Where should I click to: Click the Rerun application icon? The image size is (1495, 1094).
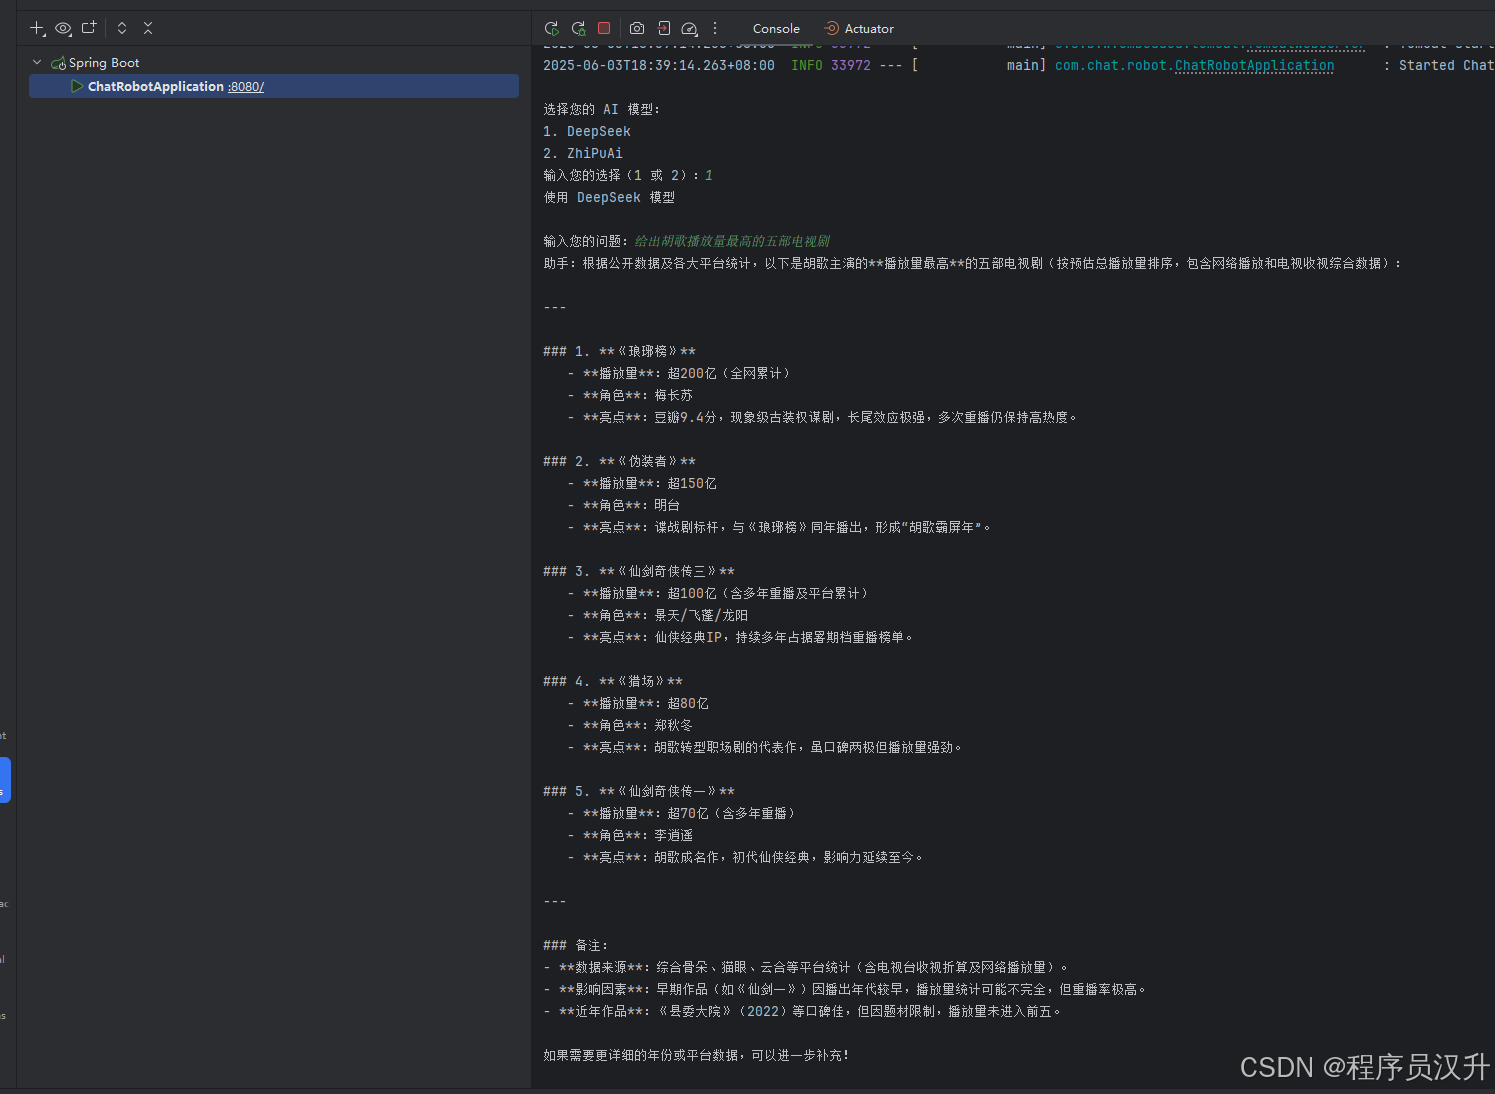click(x=551, y=28)
